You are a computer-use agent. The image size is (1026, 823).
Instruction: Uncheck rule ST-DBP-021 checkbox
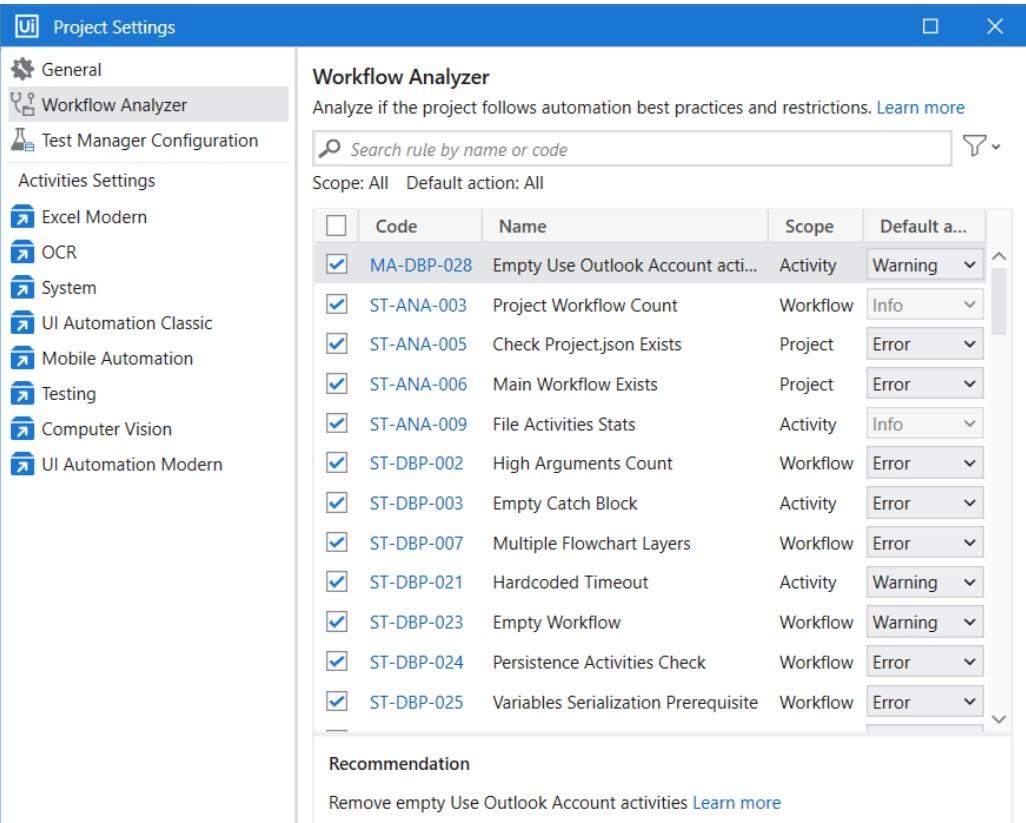[336, 582]
